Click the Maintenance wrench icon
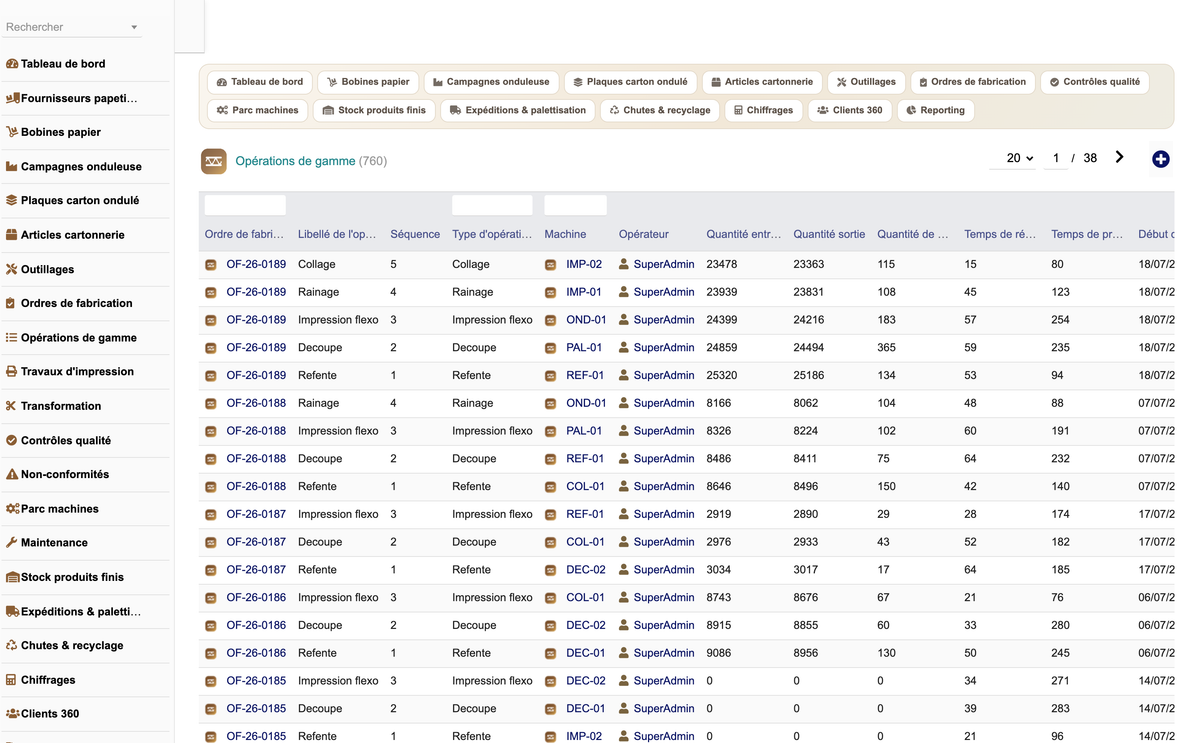The height and width of the screenshot is (743, 1200). (12, 543)
